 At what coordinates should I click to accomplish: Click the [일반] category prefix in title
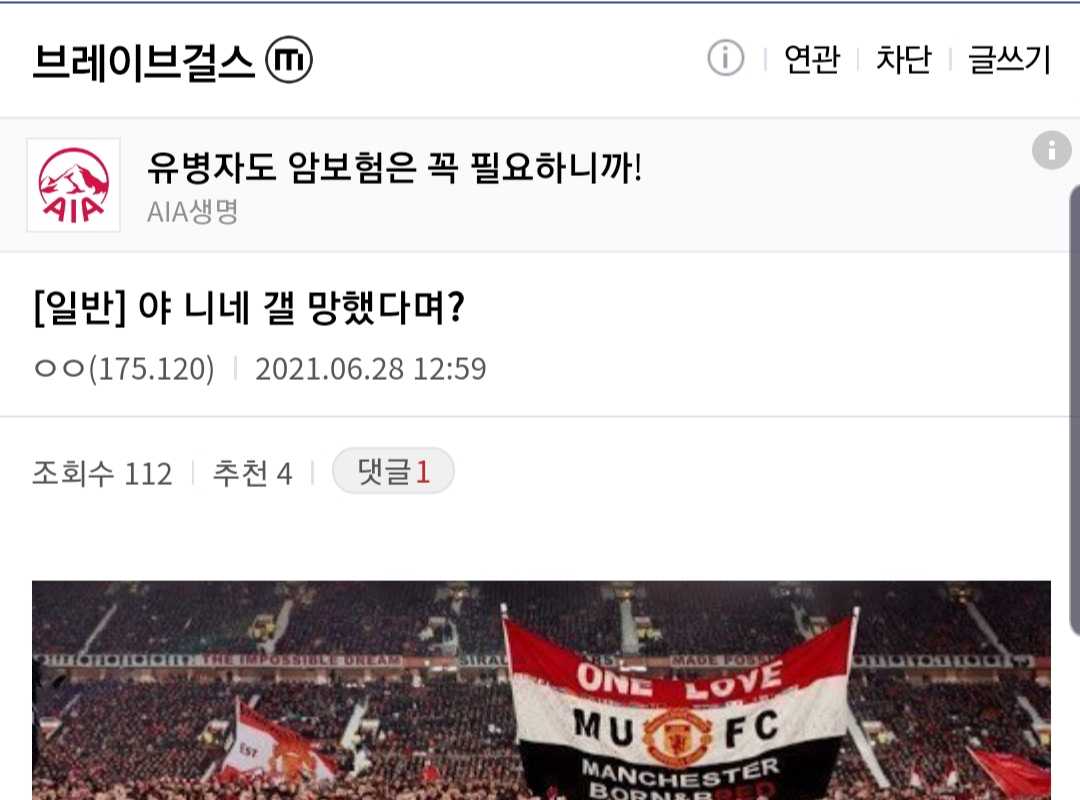click(x=80, y=308)
